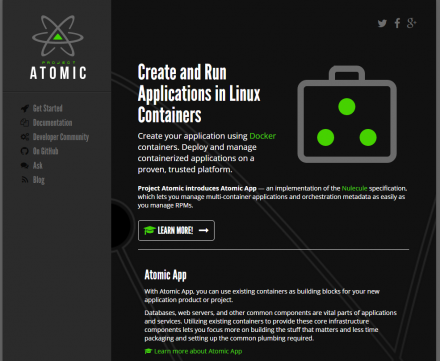Screen dimensions: 440x361
Task: Follow the green Docker link
Action: (263, 136)
